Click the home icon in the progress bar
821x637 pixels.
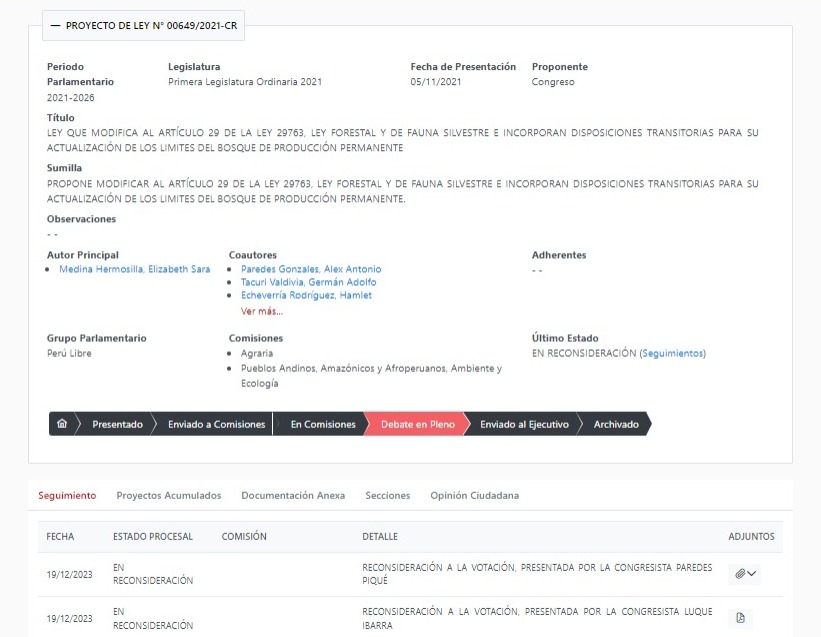[62, 424]
